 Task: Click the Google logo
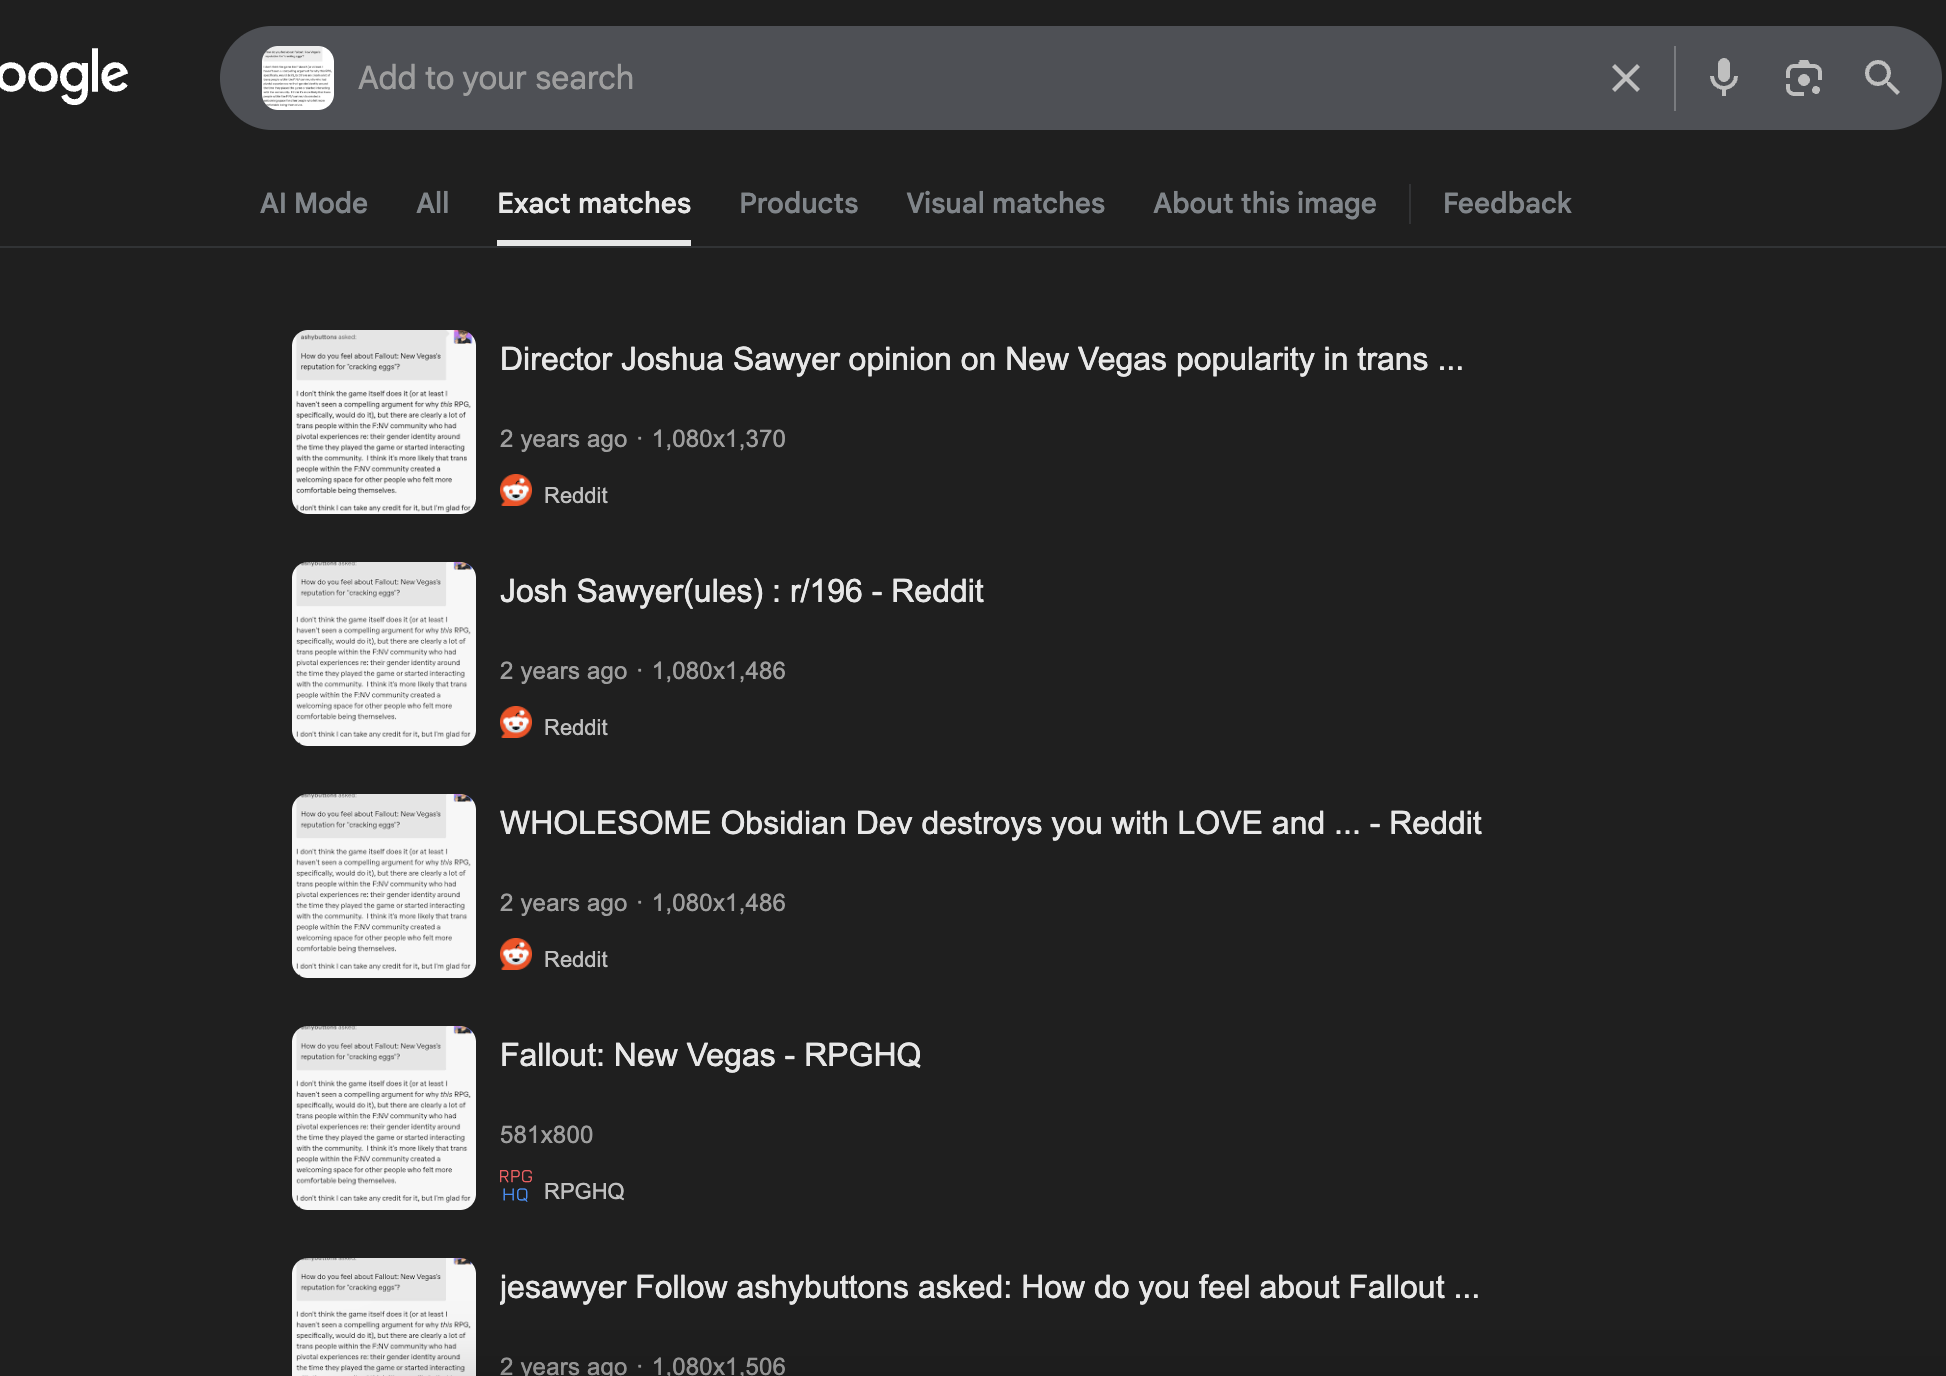pos(62,76)
